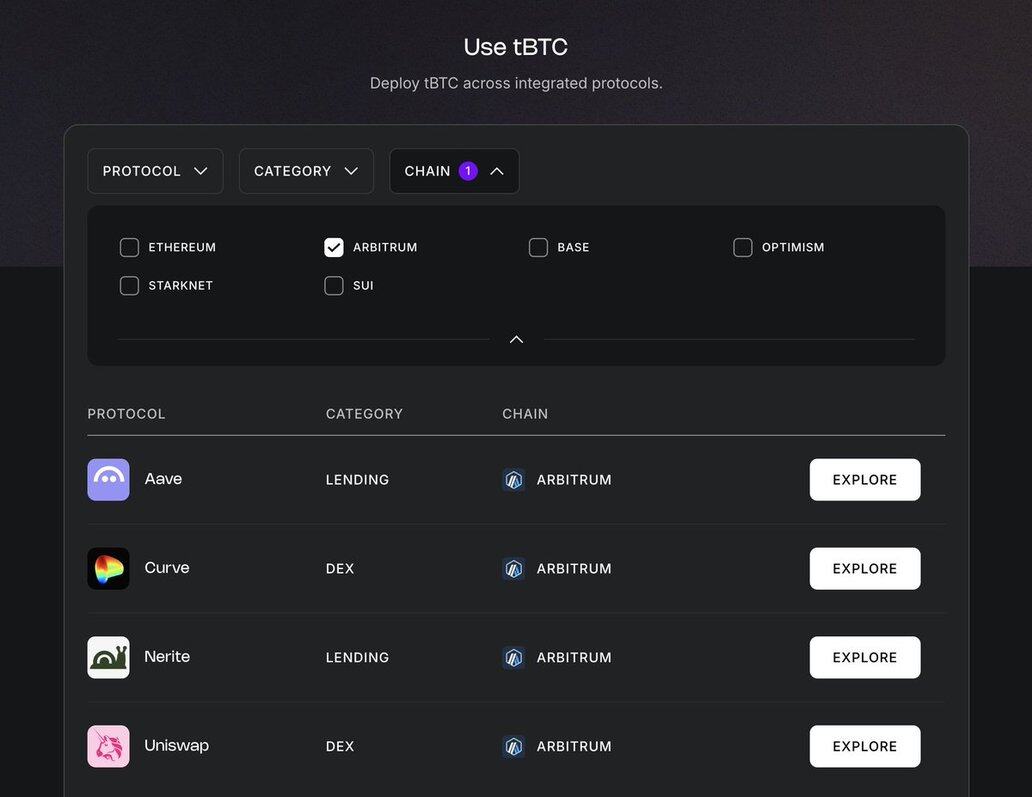Click the Curve protocol logo icon
This screenshot has width=1032, height=797.
pos(108,569)
